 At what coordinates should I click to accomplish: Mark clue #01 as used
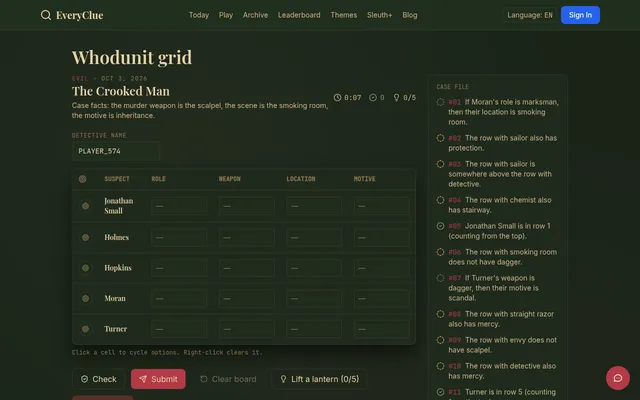click(x=440, y=102)
